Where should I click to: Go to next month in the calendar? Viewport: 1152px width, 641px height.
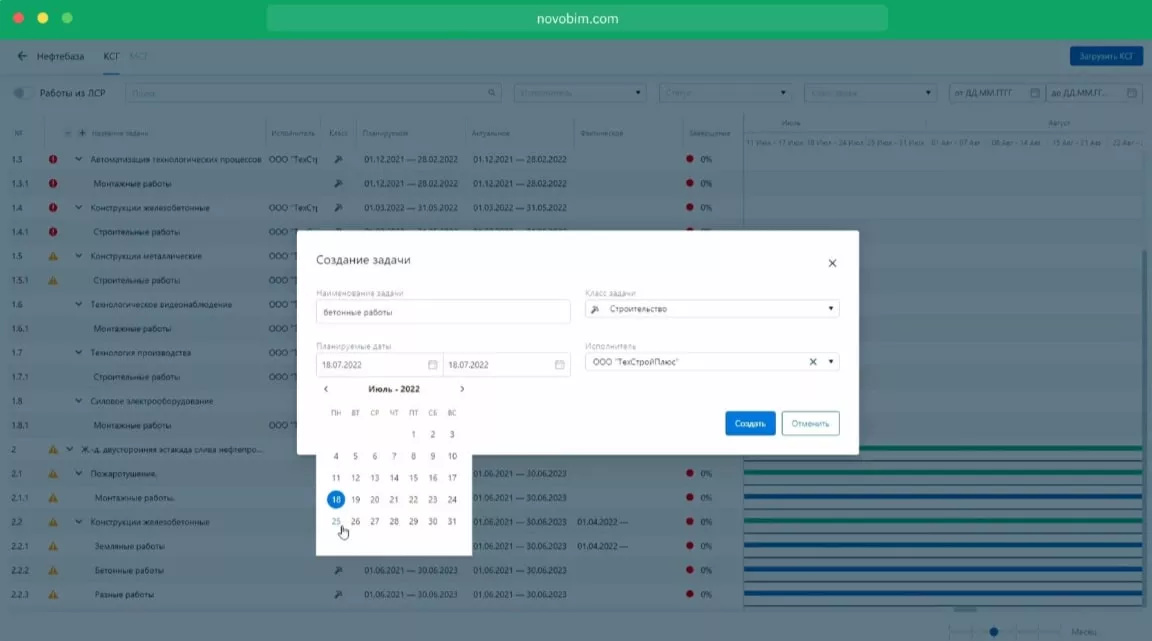pyautogui.click(x=461, y=389)
